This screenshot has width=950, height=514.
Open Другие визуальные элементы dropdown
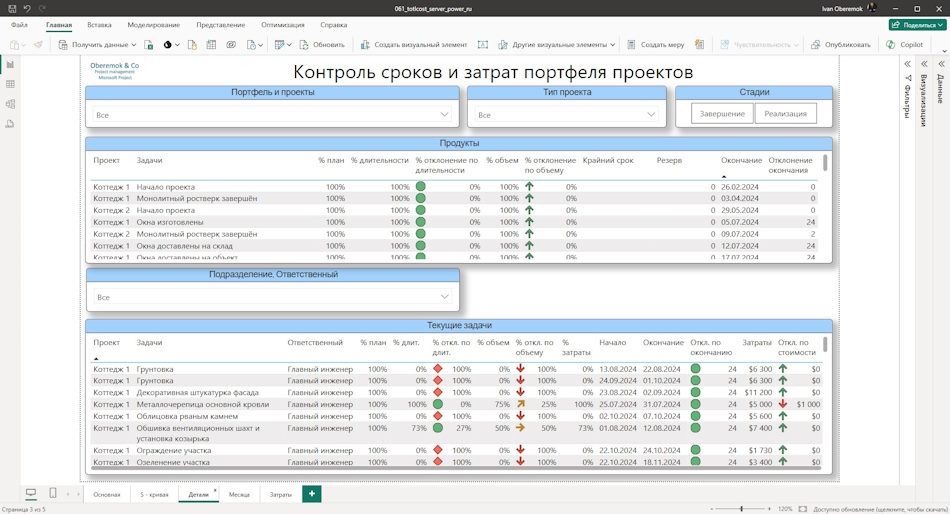tap(556, 44)
